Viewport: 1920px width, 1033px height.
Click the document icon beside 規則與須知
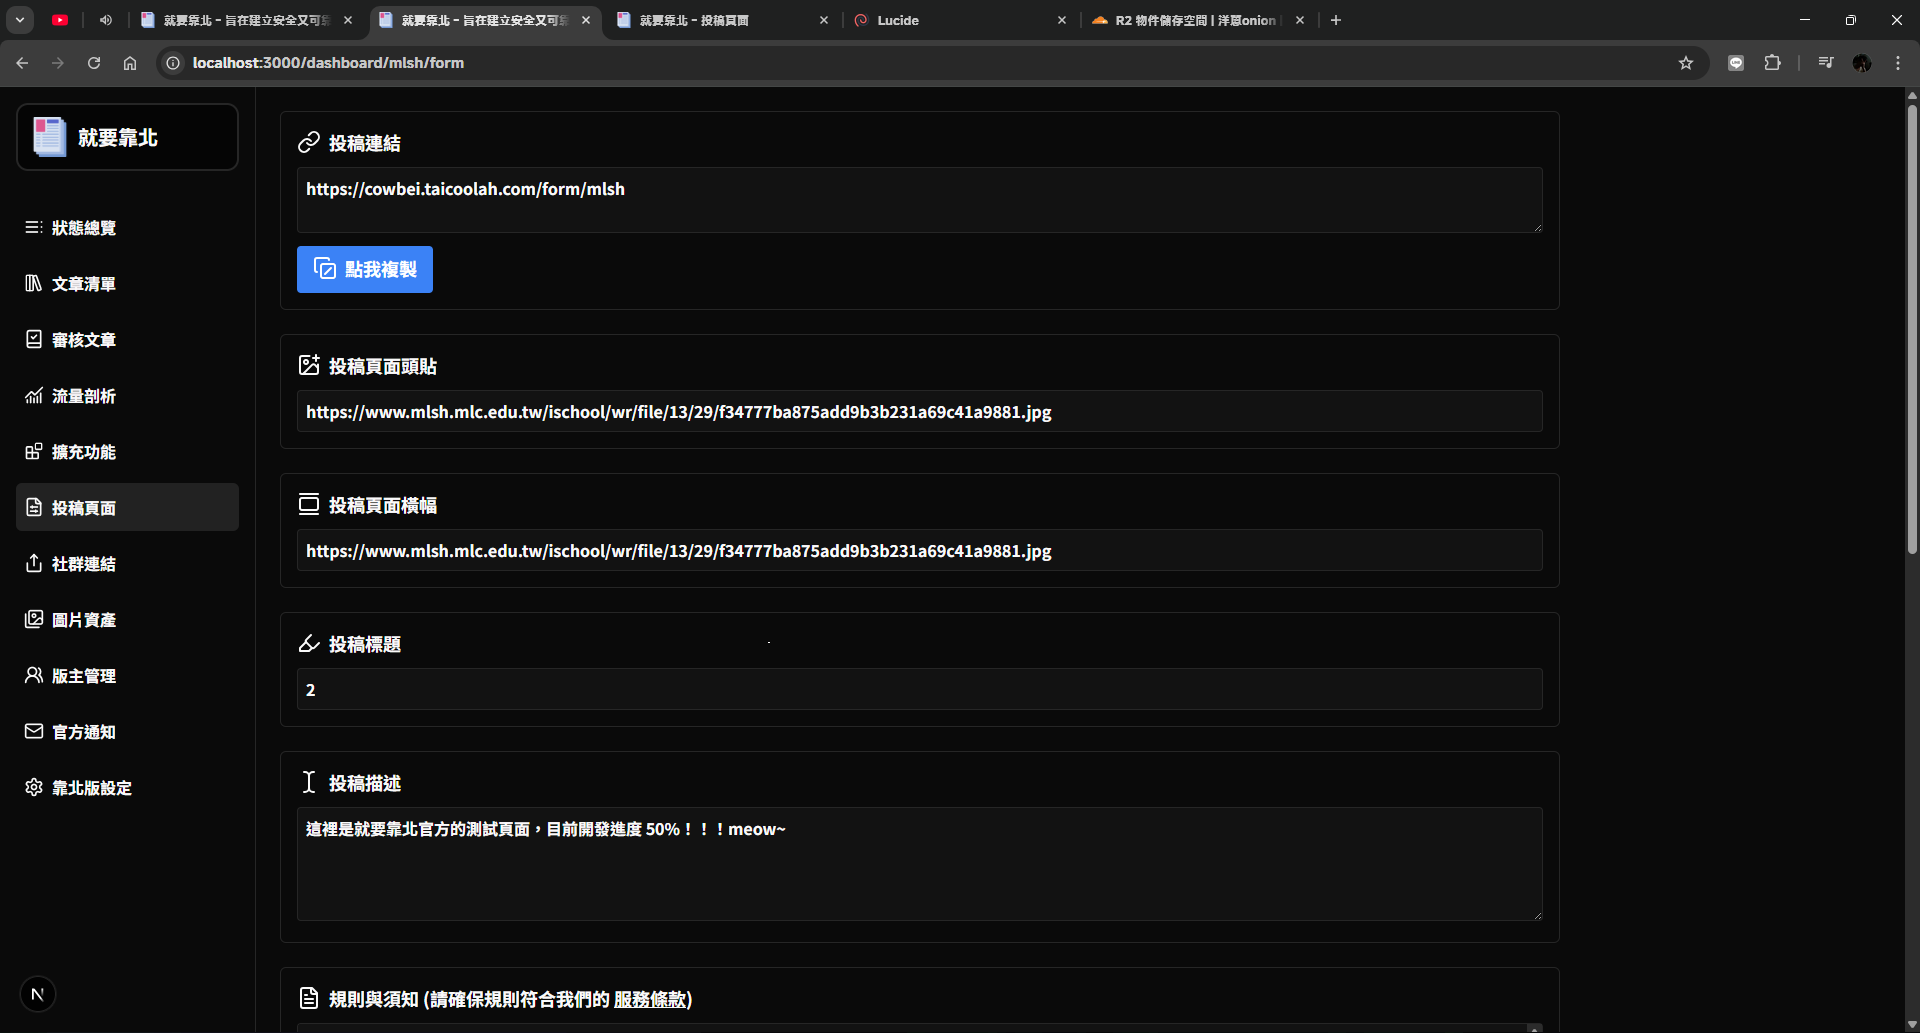pos(309,998)
